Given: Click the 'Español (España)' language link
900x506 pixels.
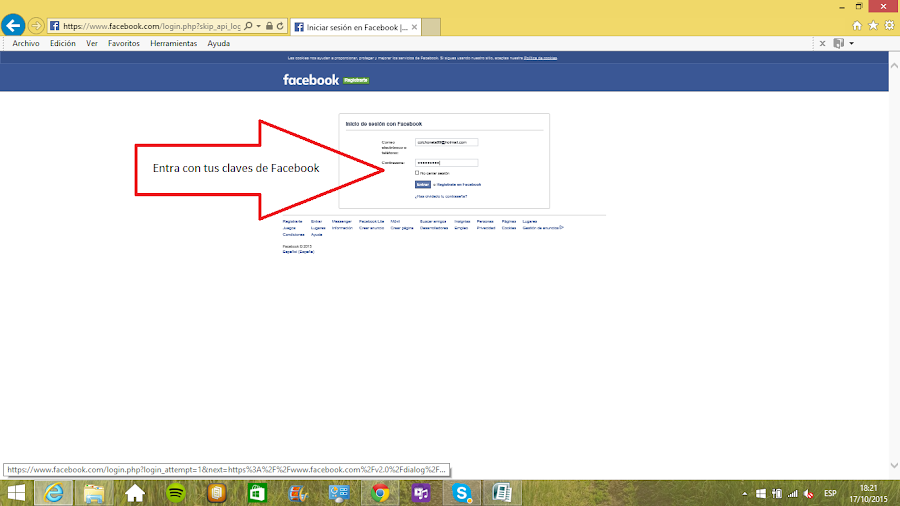Looking at the screenshot, I should click(298, 252).
